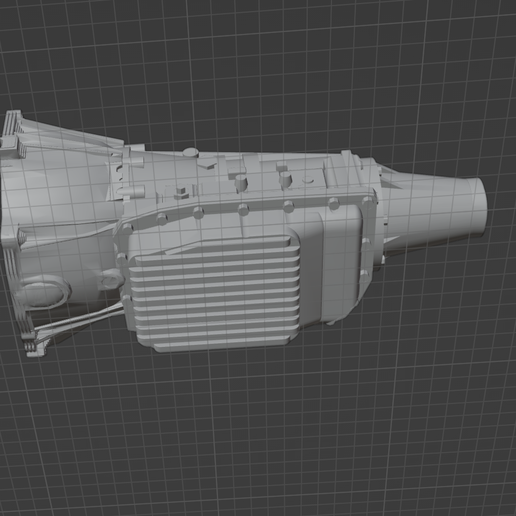Select the round plug atop the transmission case

(x=191, y=153)
